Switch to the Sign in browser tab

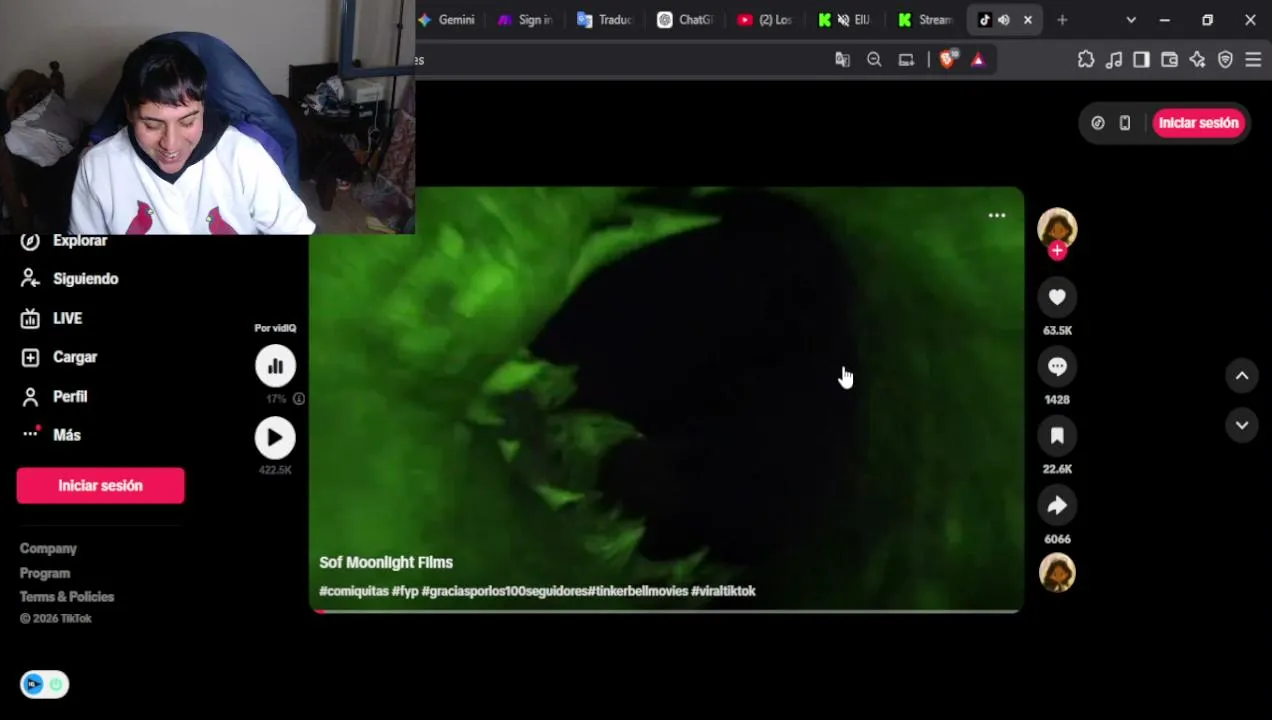[526, 20]
